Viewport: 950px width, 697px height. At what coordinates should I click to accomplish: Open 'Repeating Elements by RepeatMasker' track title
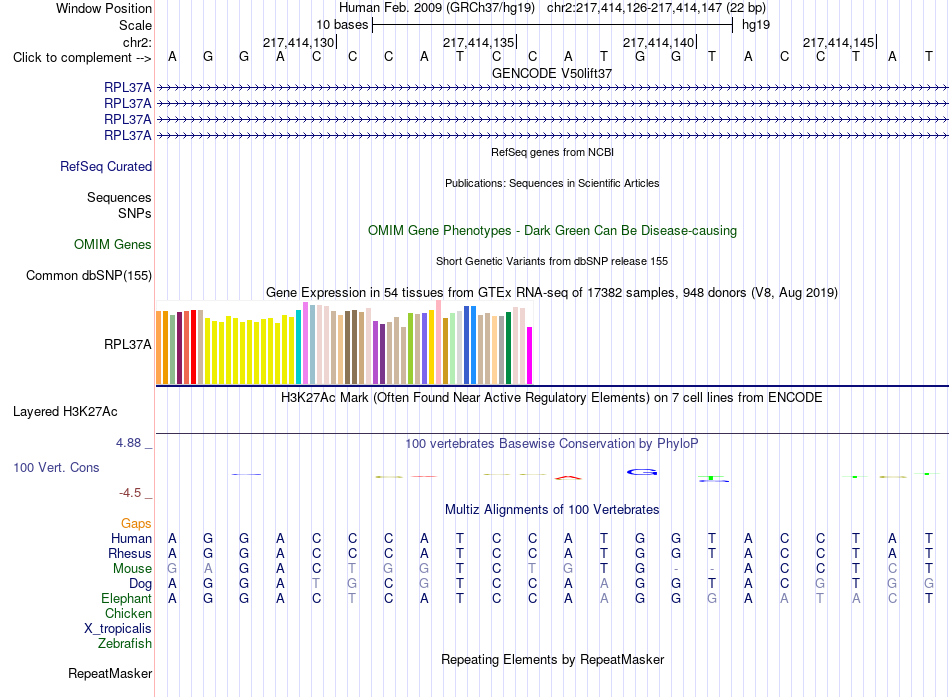[x=552, y=659]
